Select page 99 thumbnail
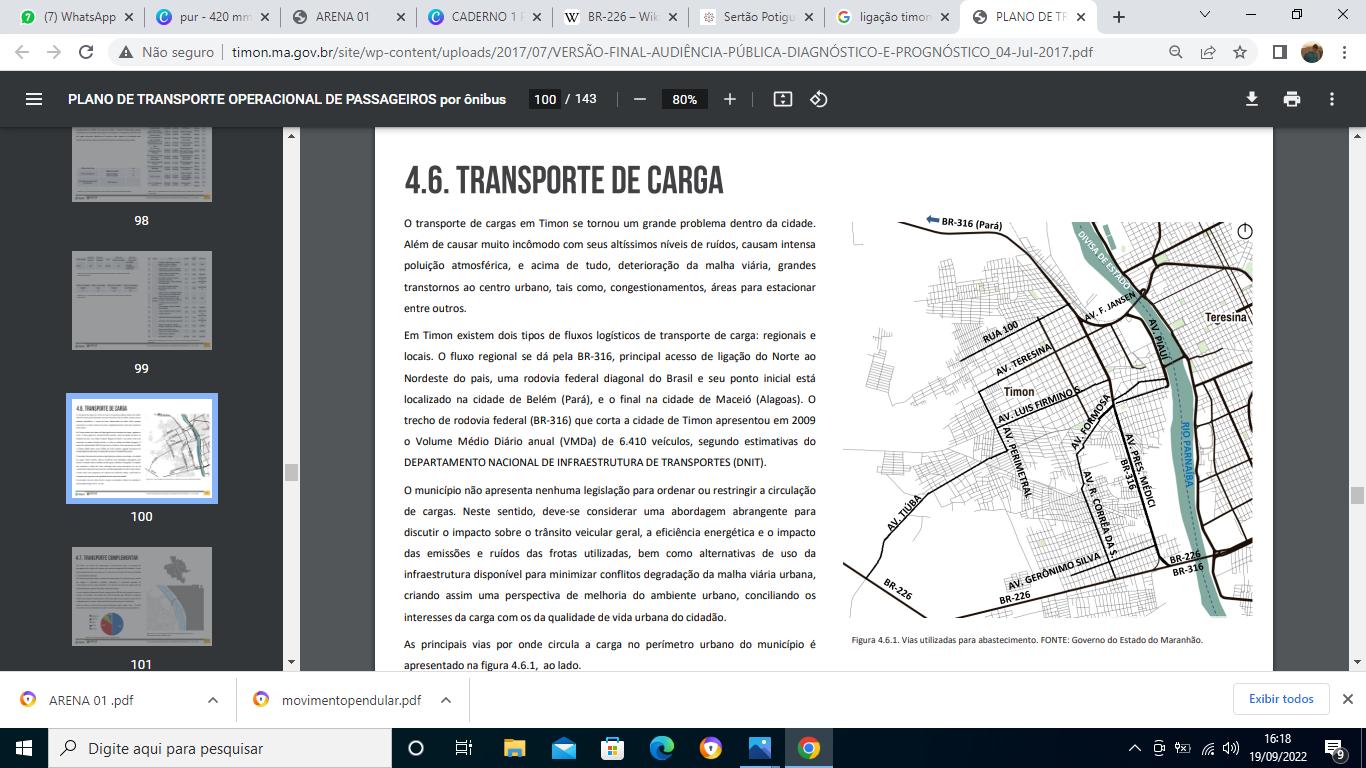The height and width of the screenshot is (768, 1366). coord(142,300)
